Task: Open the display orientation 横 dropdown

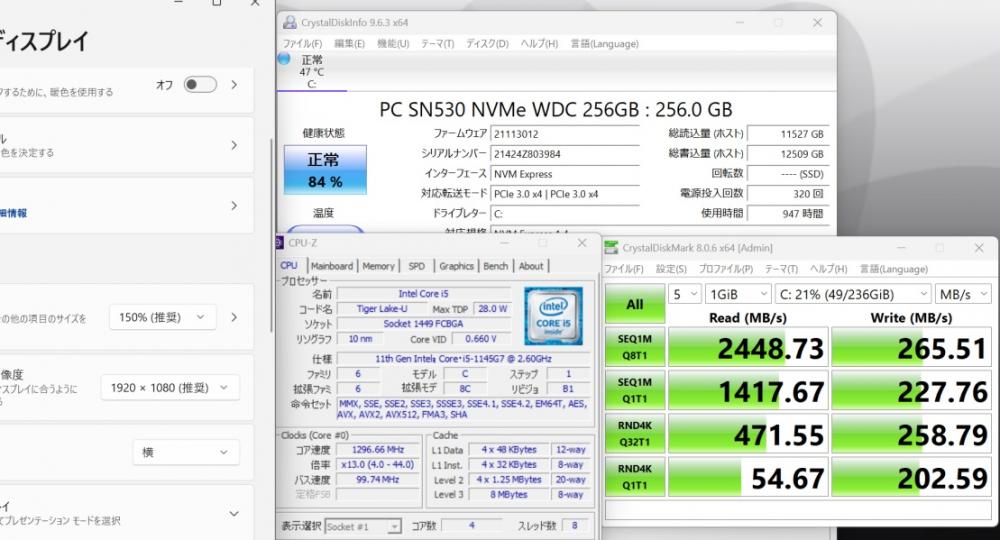Action: click(x=186, y=452)
